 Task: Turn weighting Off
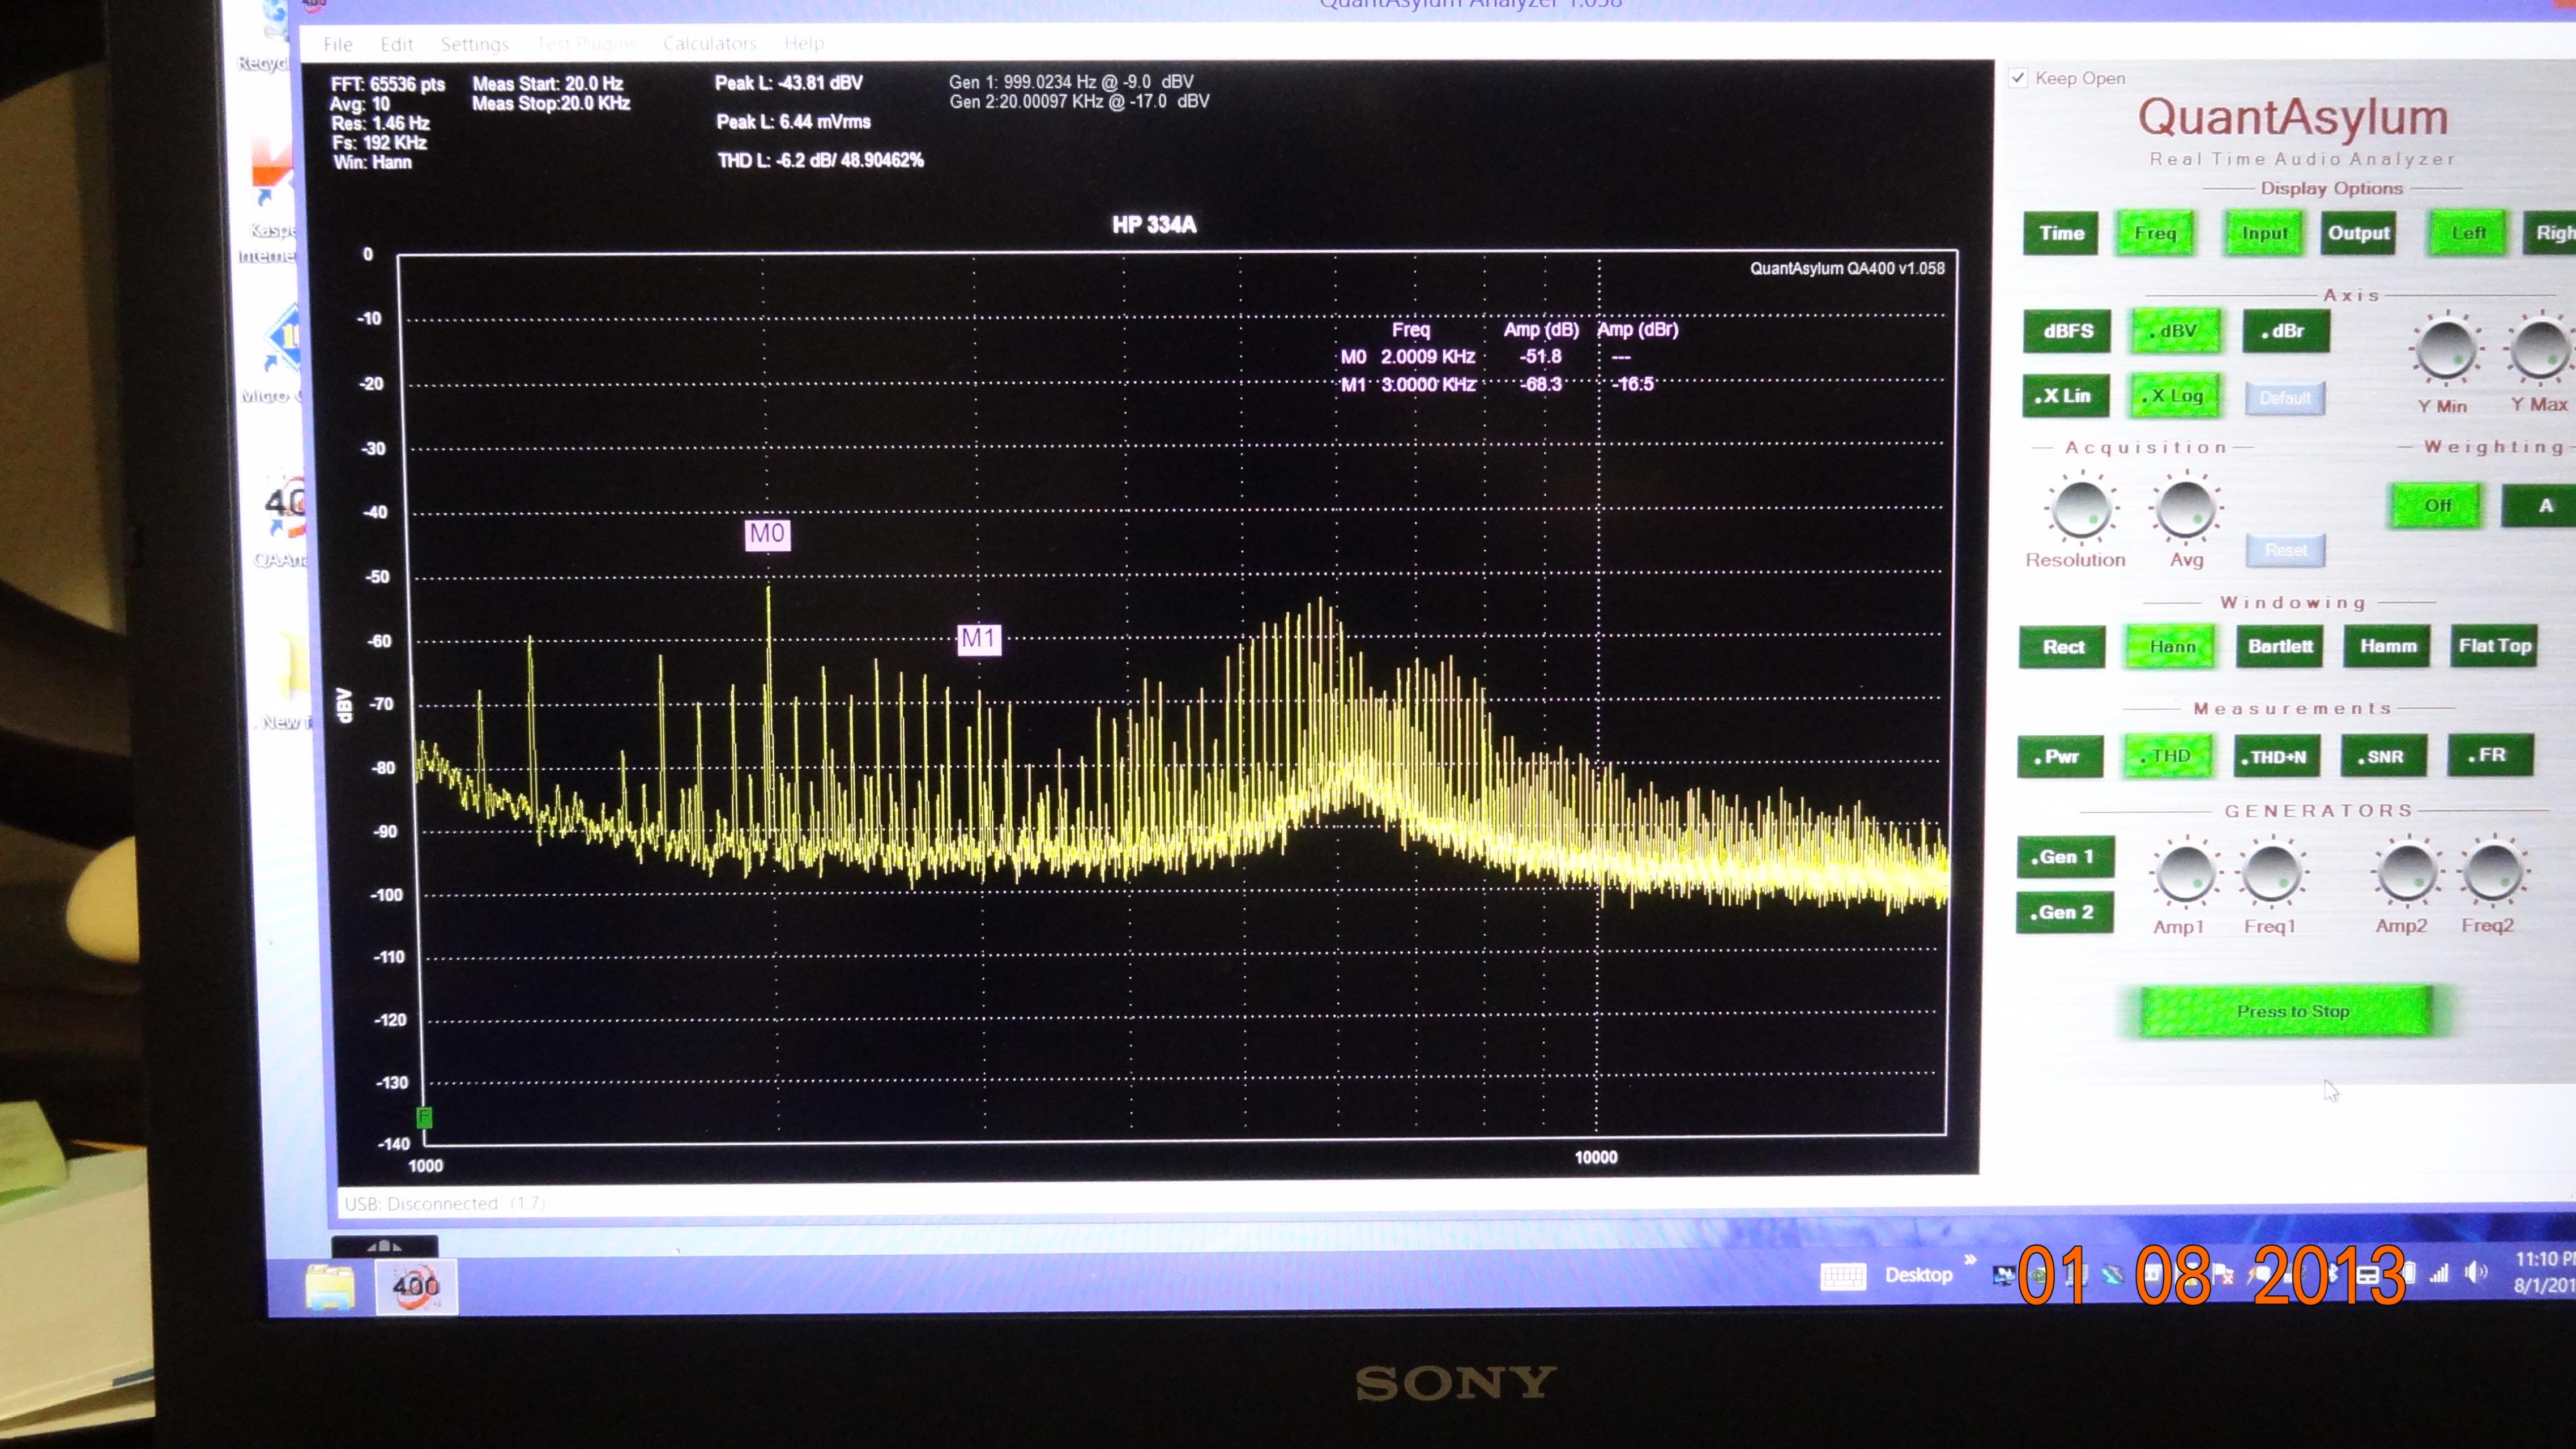pyautogui.click(x=2437, y=506)
